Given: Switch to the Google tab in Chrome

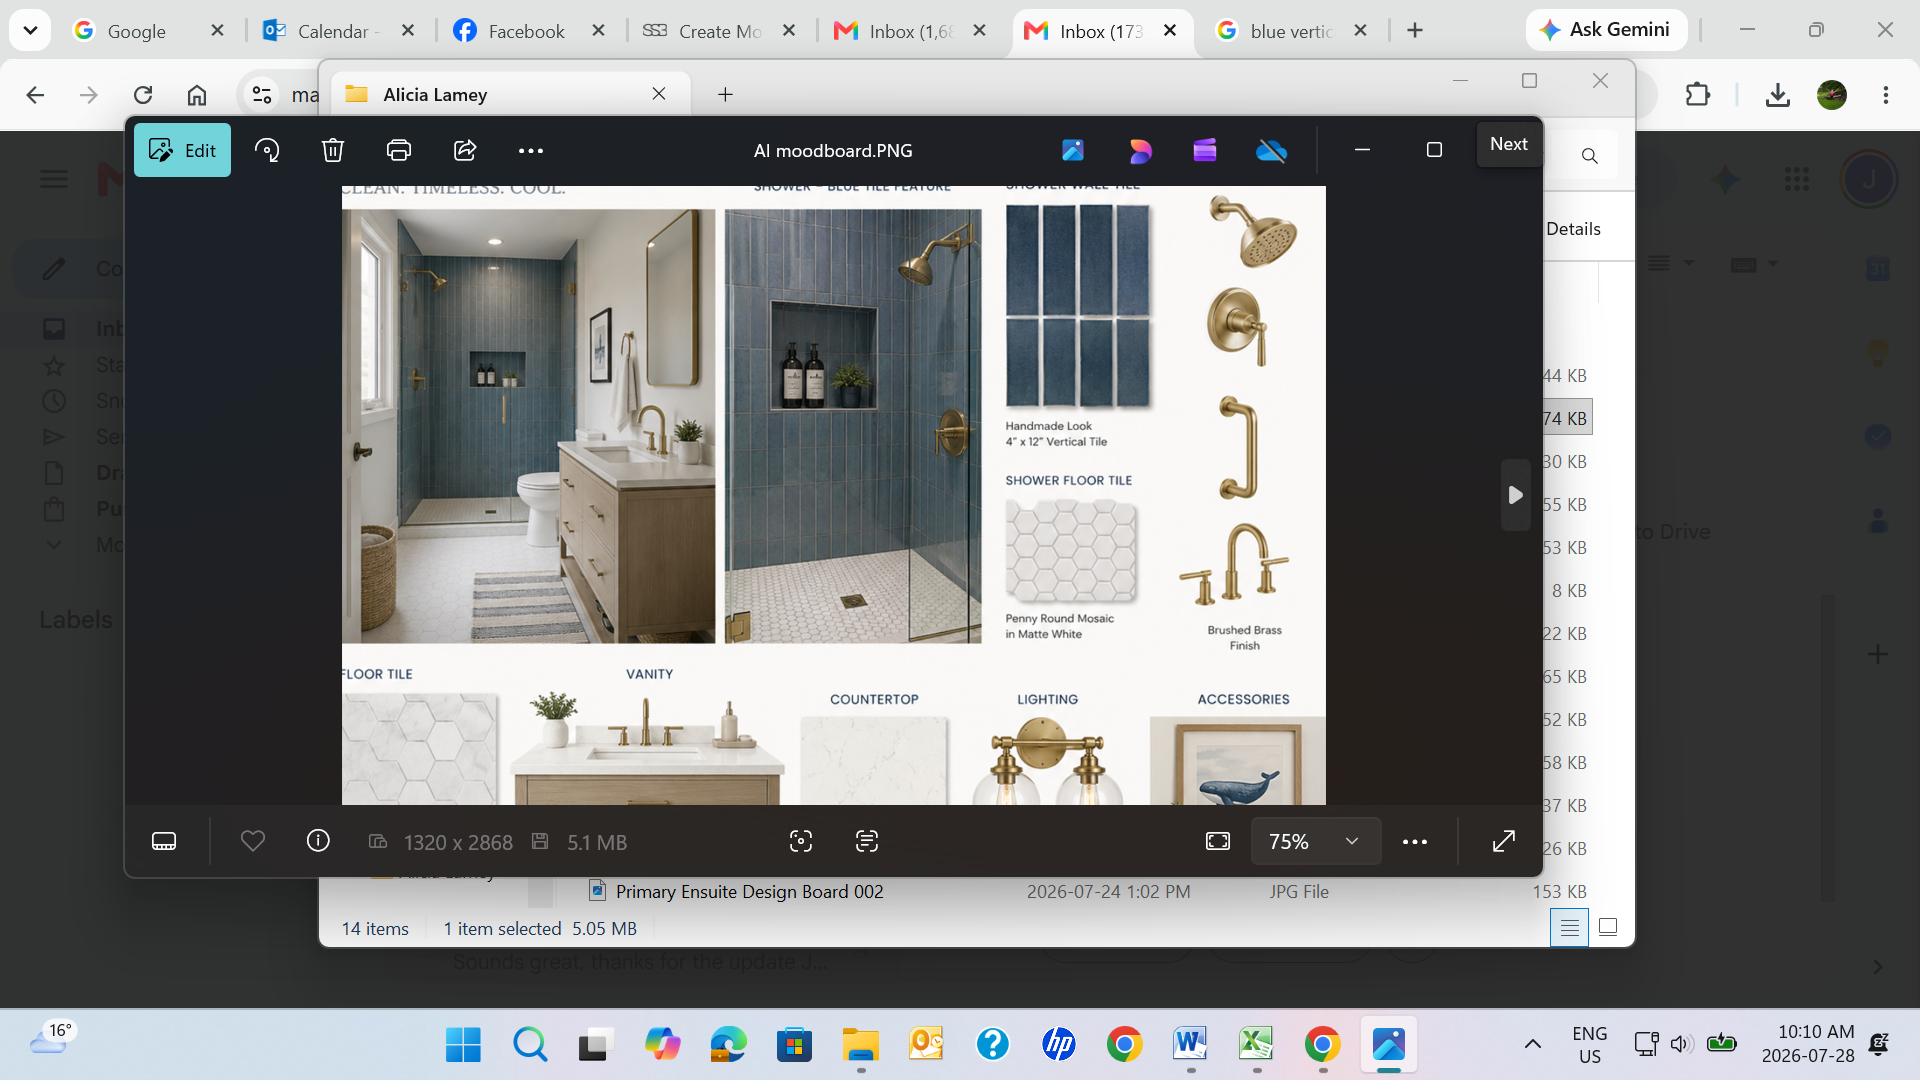Looking at the screenshot, I should [135, 31].
